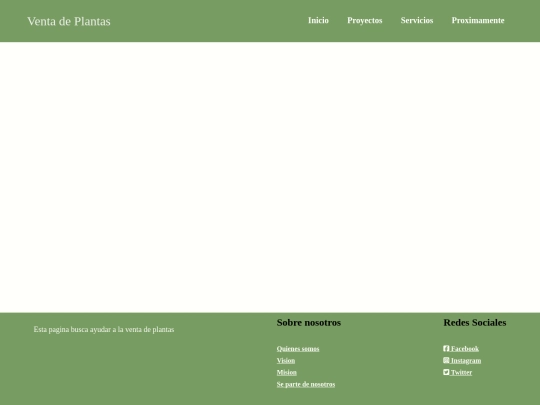This screenshot has height=405, width=540.
Task: Click the Sobre nosotros heading
Action: coord(309,323)
